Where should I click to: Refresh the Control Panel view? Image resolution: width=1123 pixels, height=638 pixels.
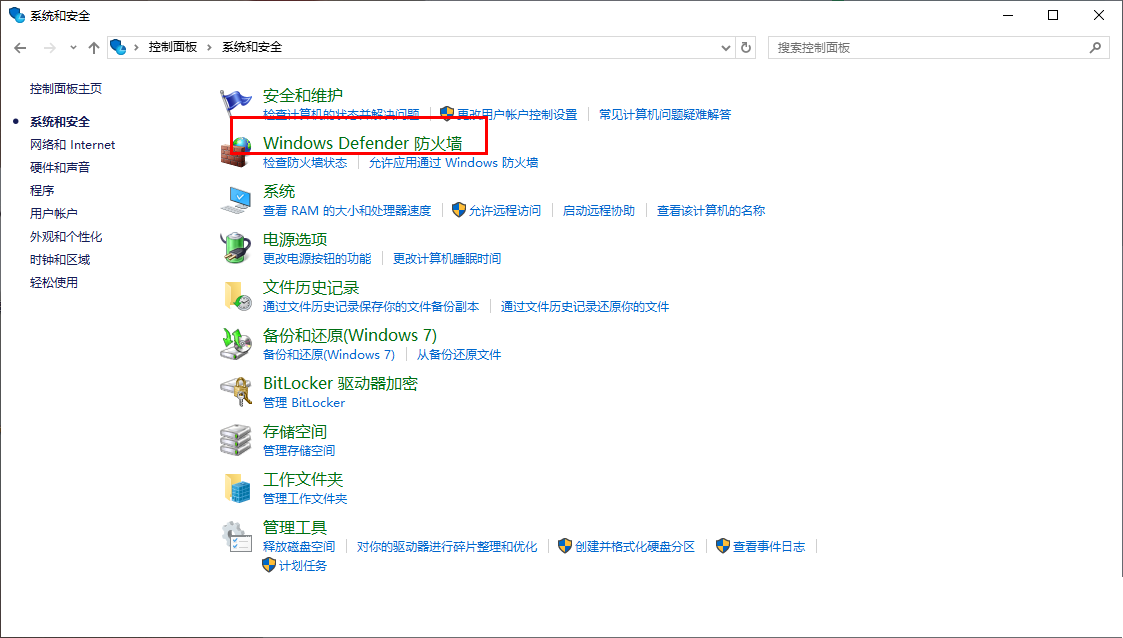tap(746, 48)
